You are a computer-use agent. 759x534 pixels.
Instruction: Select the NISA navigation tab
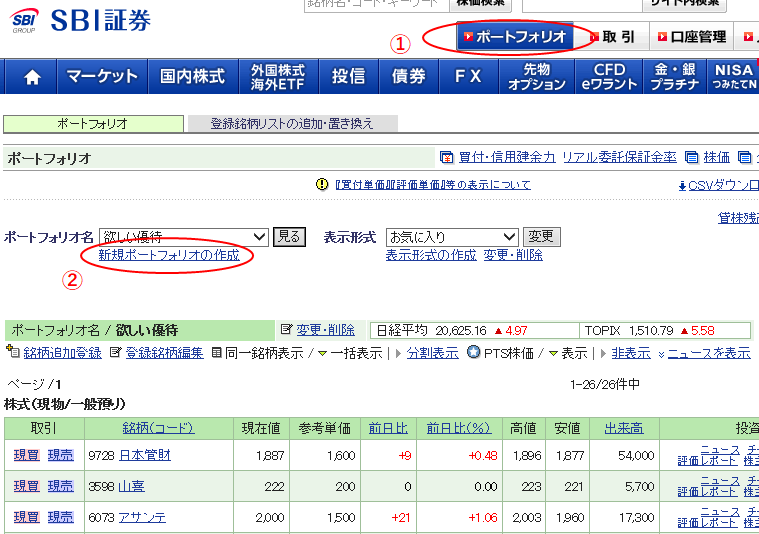(733, 76)
